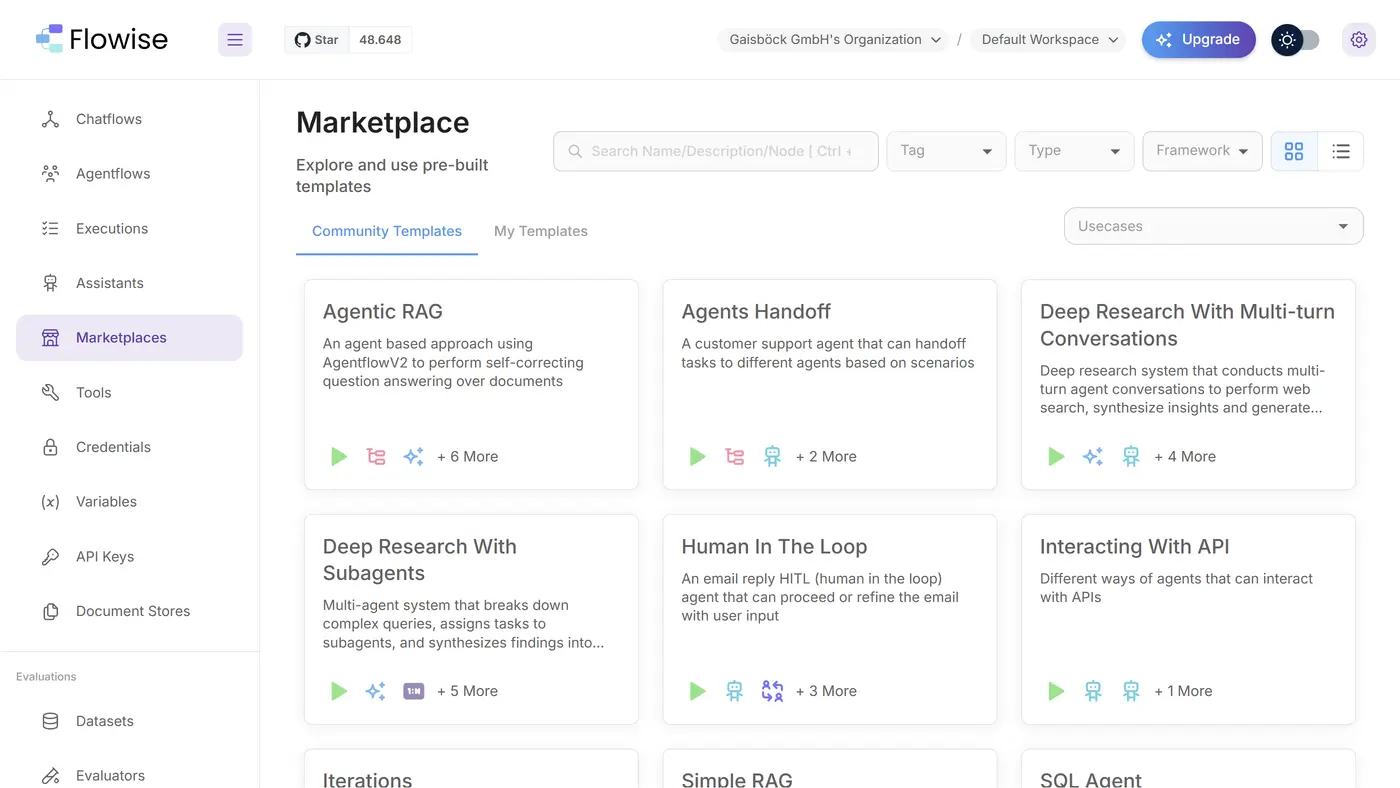Select the Community Templates tab
The image size is (1400, 788).
387,231
